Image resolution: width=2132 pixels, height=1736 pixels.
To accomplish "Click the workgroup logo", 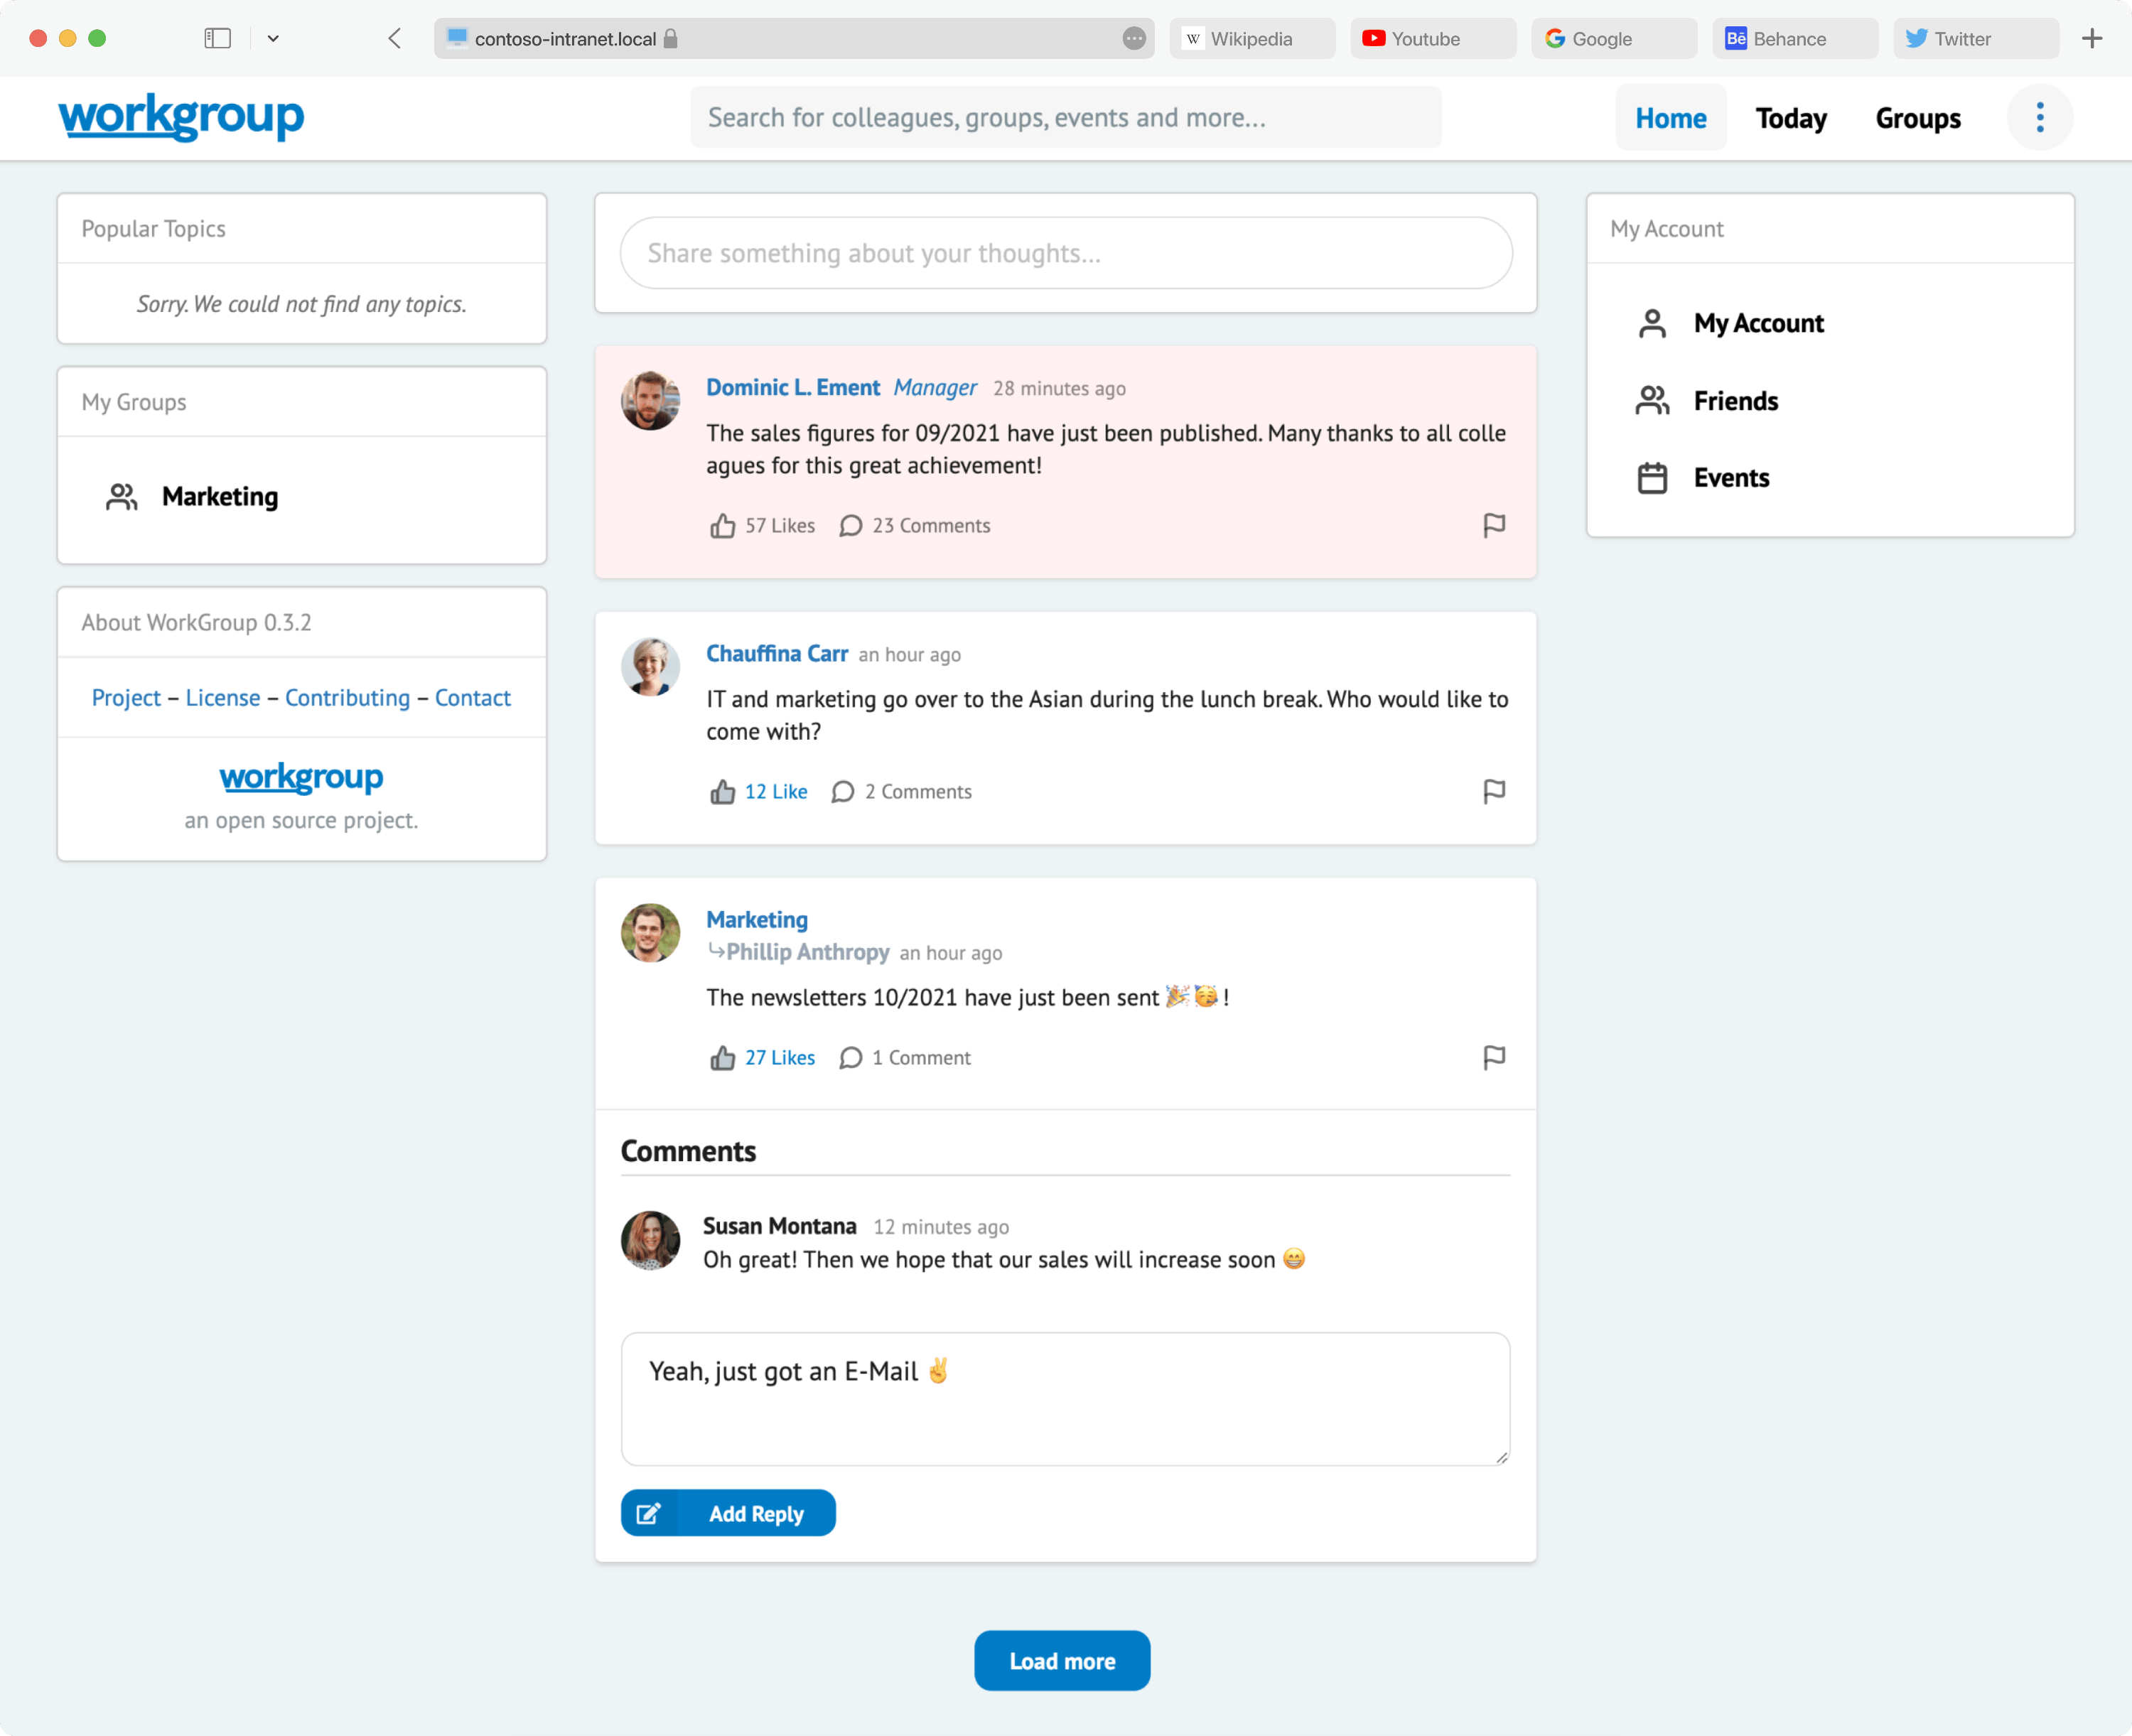I will [x=181, y=117].
